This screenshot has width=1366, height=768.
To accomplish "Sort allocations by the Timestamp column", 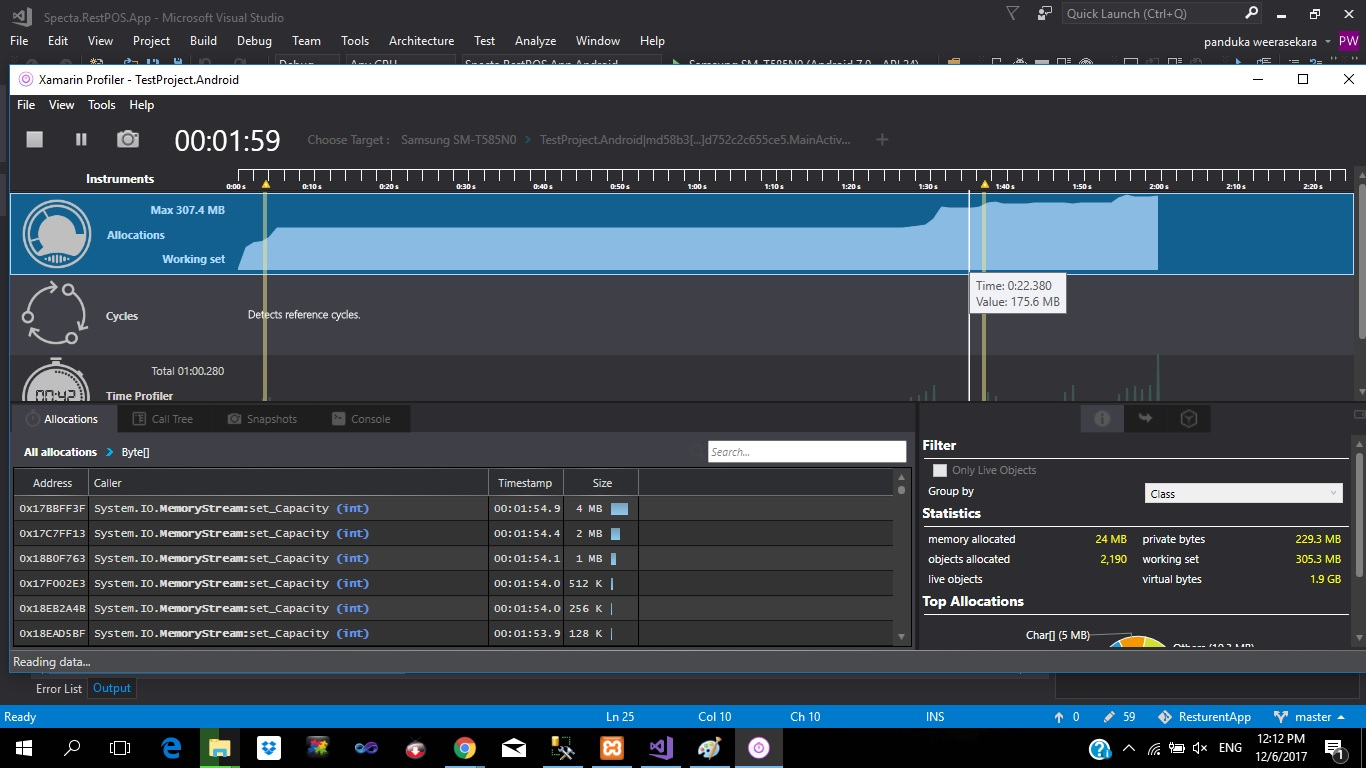I will pos(526,483).
